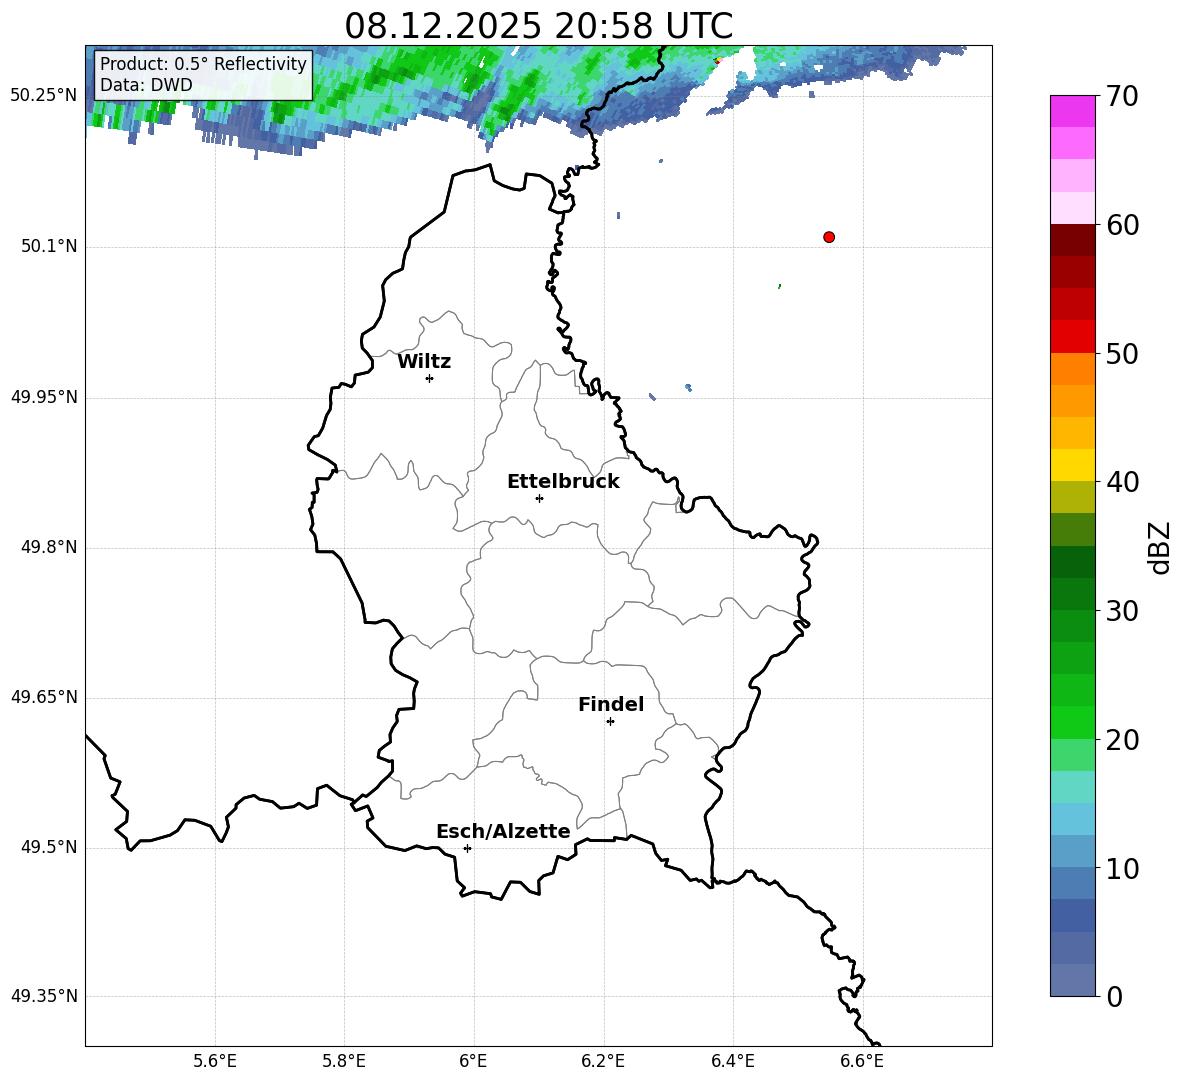The height and width of the screenshot is (1081, 1184).
Task: Click the Findel location cross marker
Action: tap(610, 722)
